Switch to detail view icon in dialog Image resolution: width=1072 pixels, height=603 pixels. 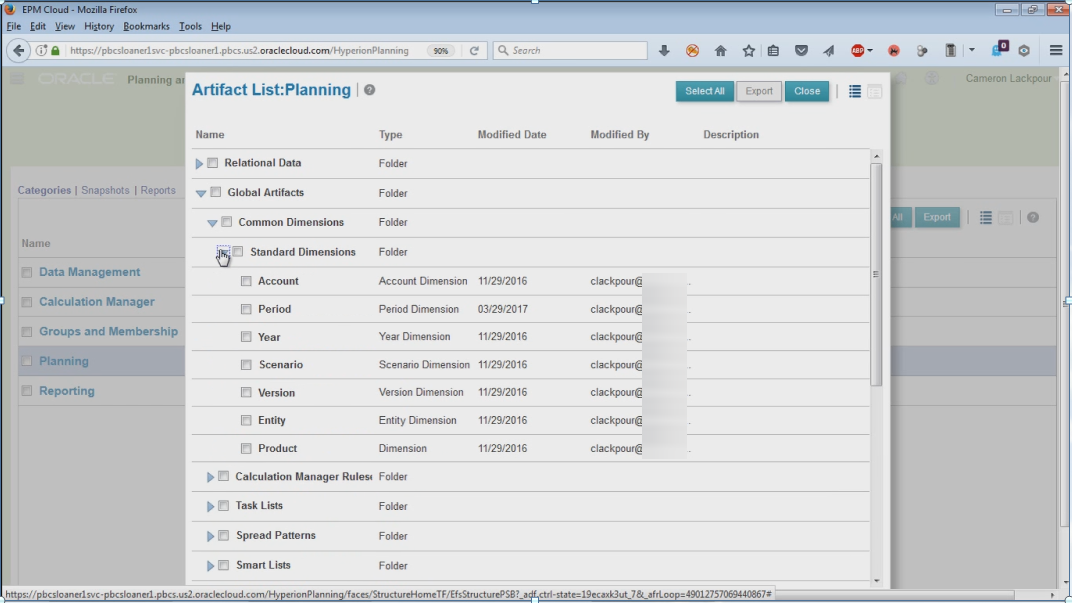click(874, 91)
